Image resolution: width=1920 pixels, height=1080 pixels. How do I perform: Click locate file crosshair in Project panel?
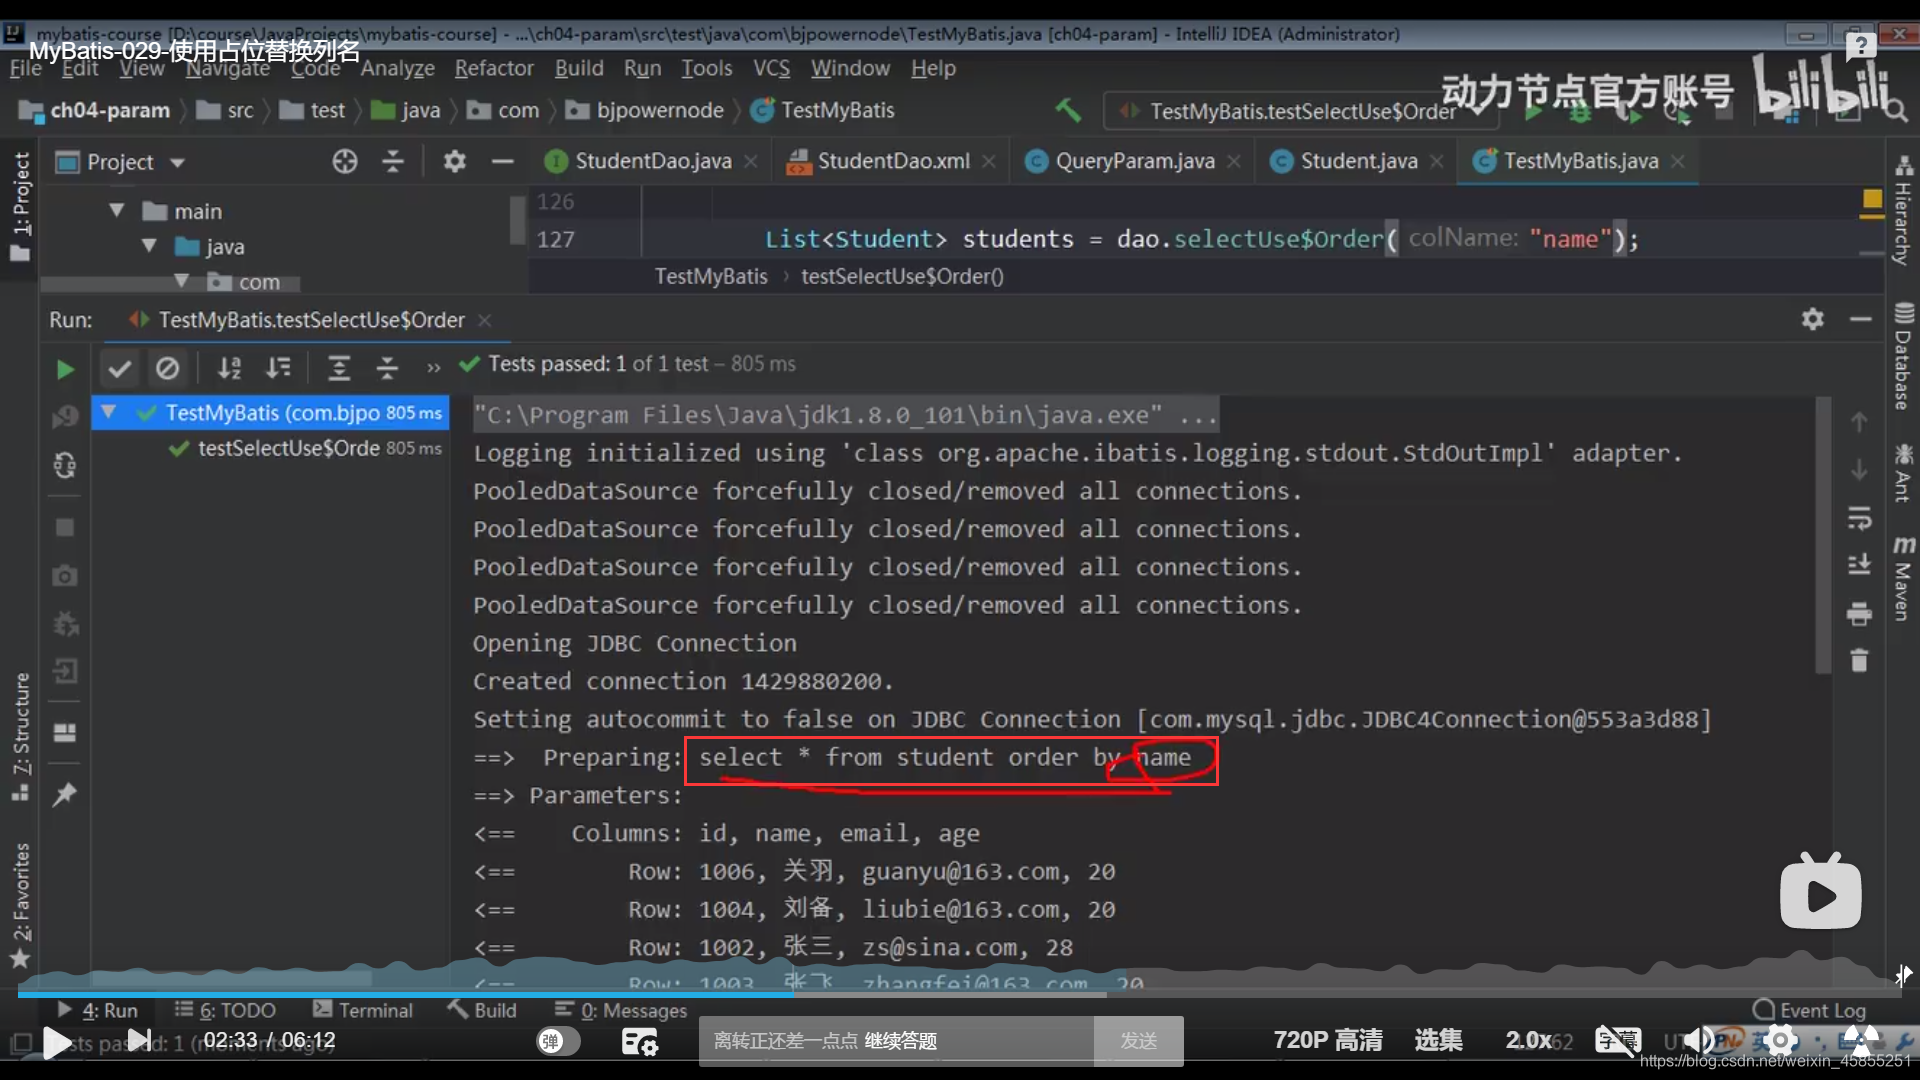pos(345,161)
